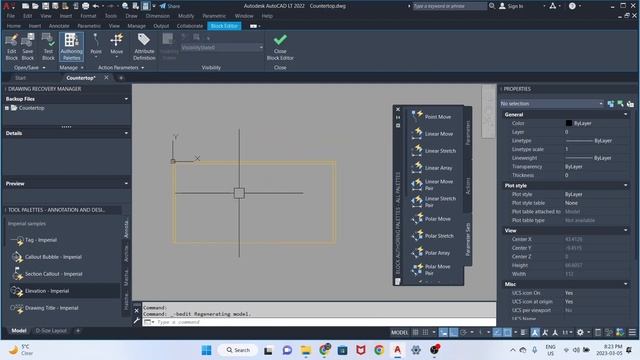Viewport: 640px width, 360px height.
Task: Click Share button in title bar
Action: tap(170, 6)
